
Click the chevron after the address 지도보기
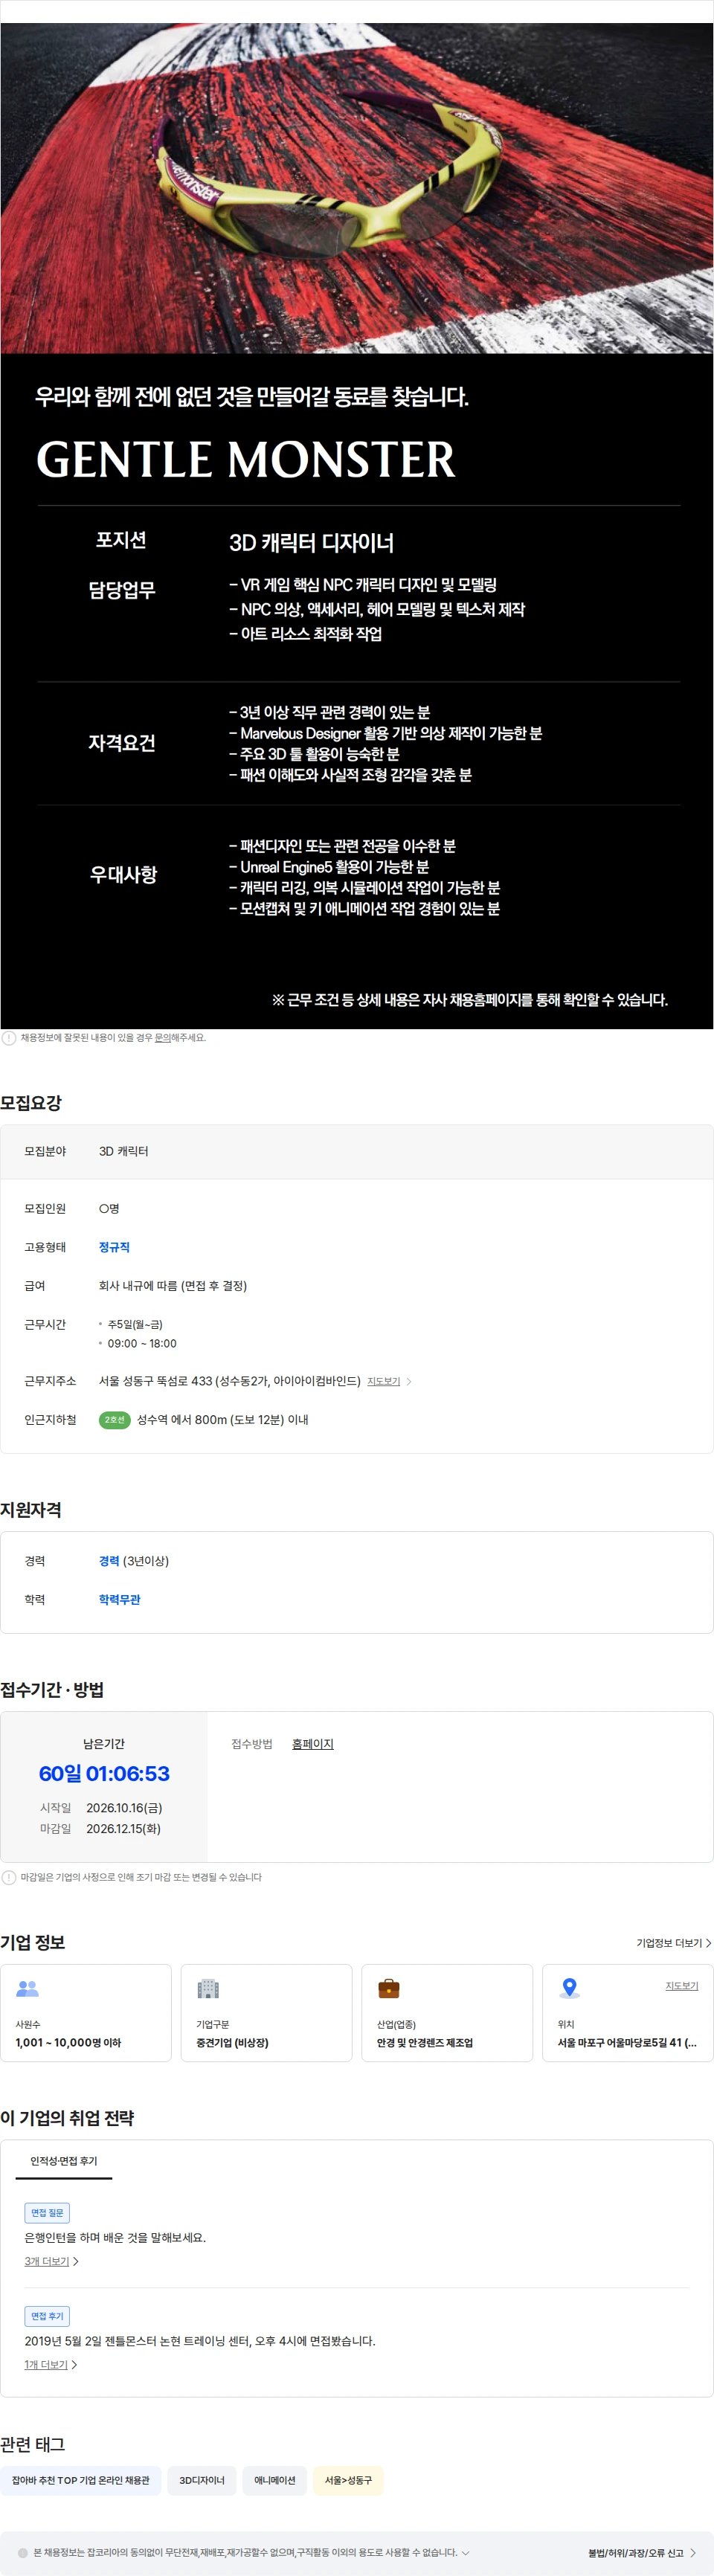[x=409, y=1381]
